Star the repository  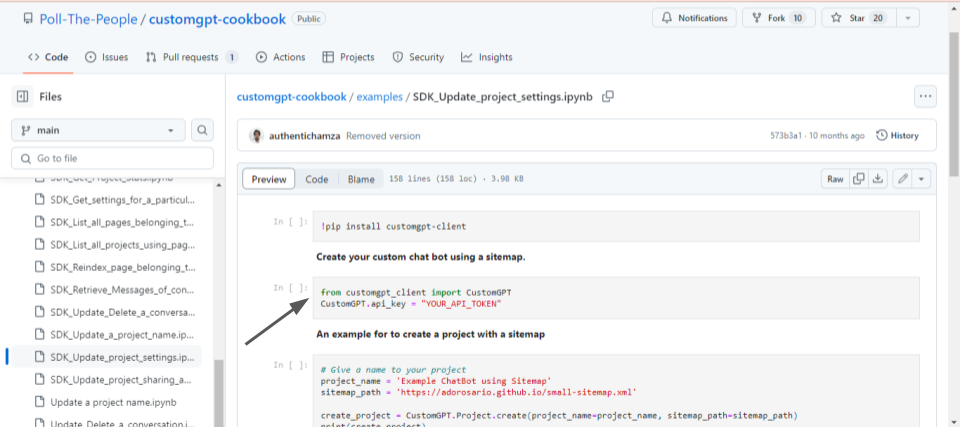coord(859,18)
